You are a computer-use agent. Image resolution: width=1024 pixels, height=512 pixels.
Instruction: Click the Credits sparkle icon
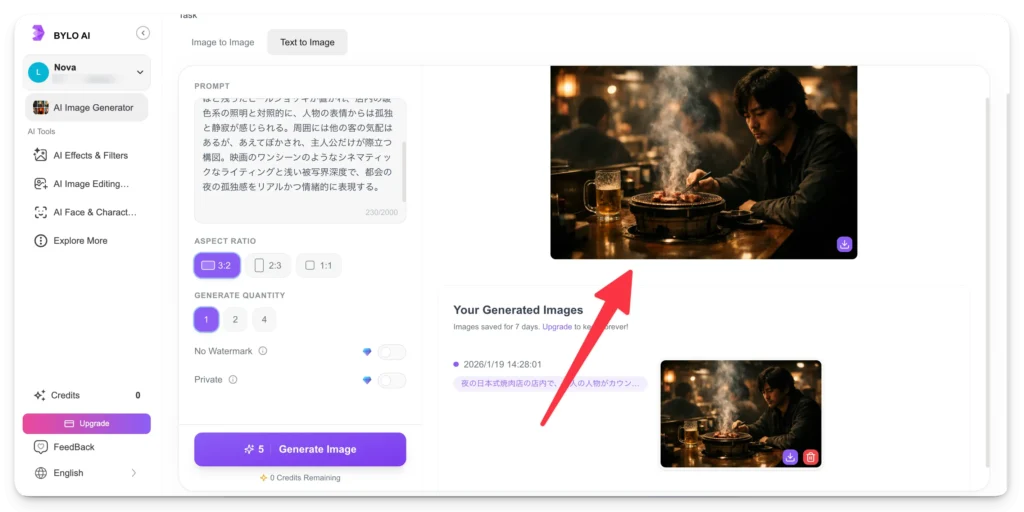[x=40, y=395]
